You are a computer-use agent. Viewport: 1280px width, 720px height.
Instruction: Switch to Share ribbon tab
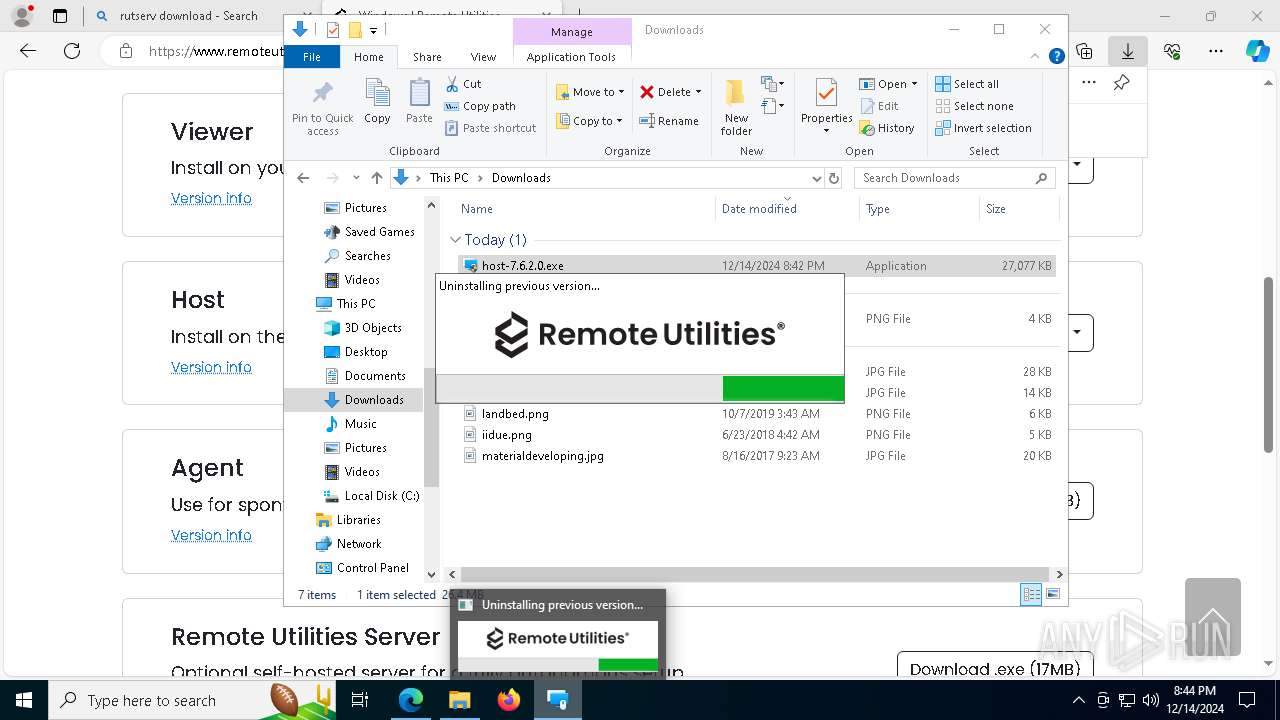427,57
